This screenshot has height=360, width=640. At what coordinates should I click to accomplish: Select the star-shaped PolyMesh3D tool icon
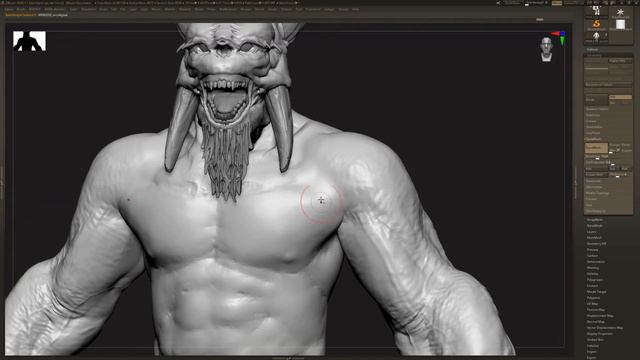click(x=620, y=12)
